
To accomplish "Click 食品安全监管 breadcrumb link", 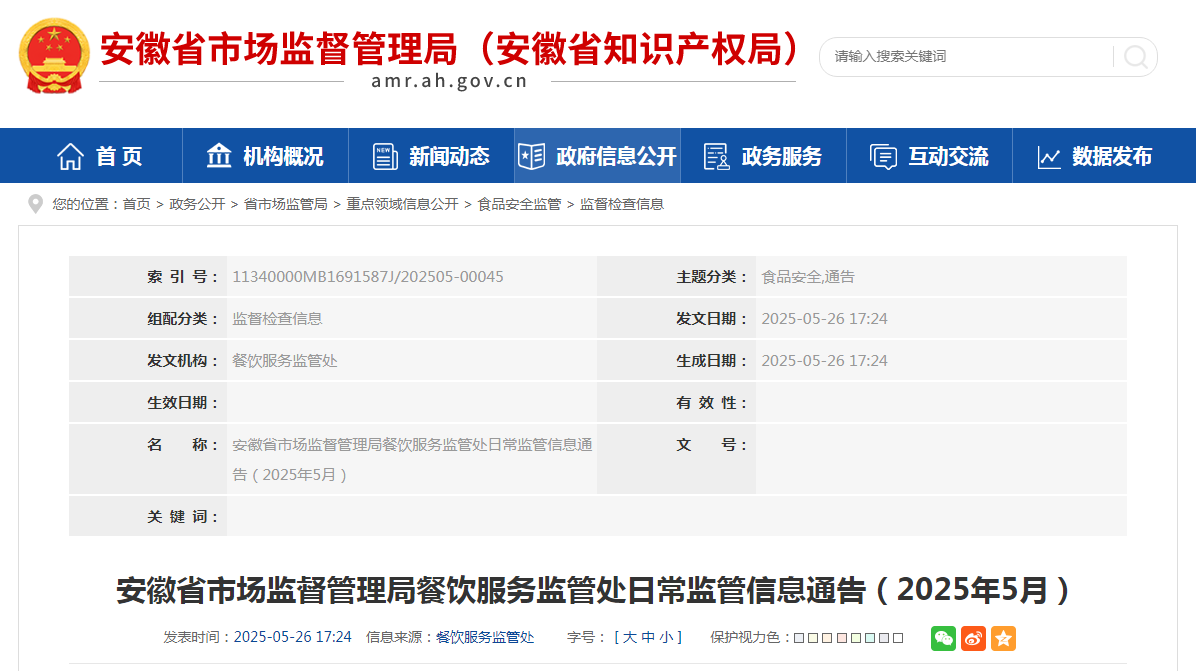I will tap(519, 204).
